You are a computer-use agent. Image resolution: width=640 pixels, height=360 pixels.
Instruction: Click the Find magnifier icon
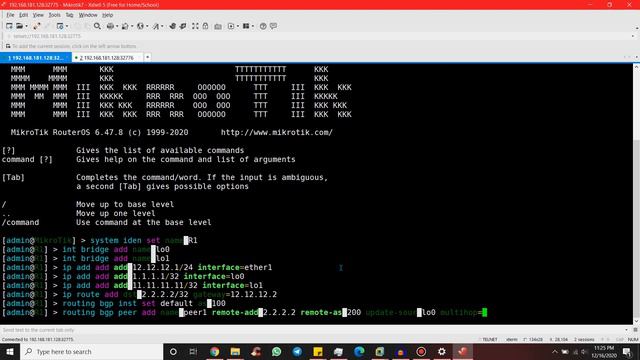(97, 26)
